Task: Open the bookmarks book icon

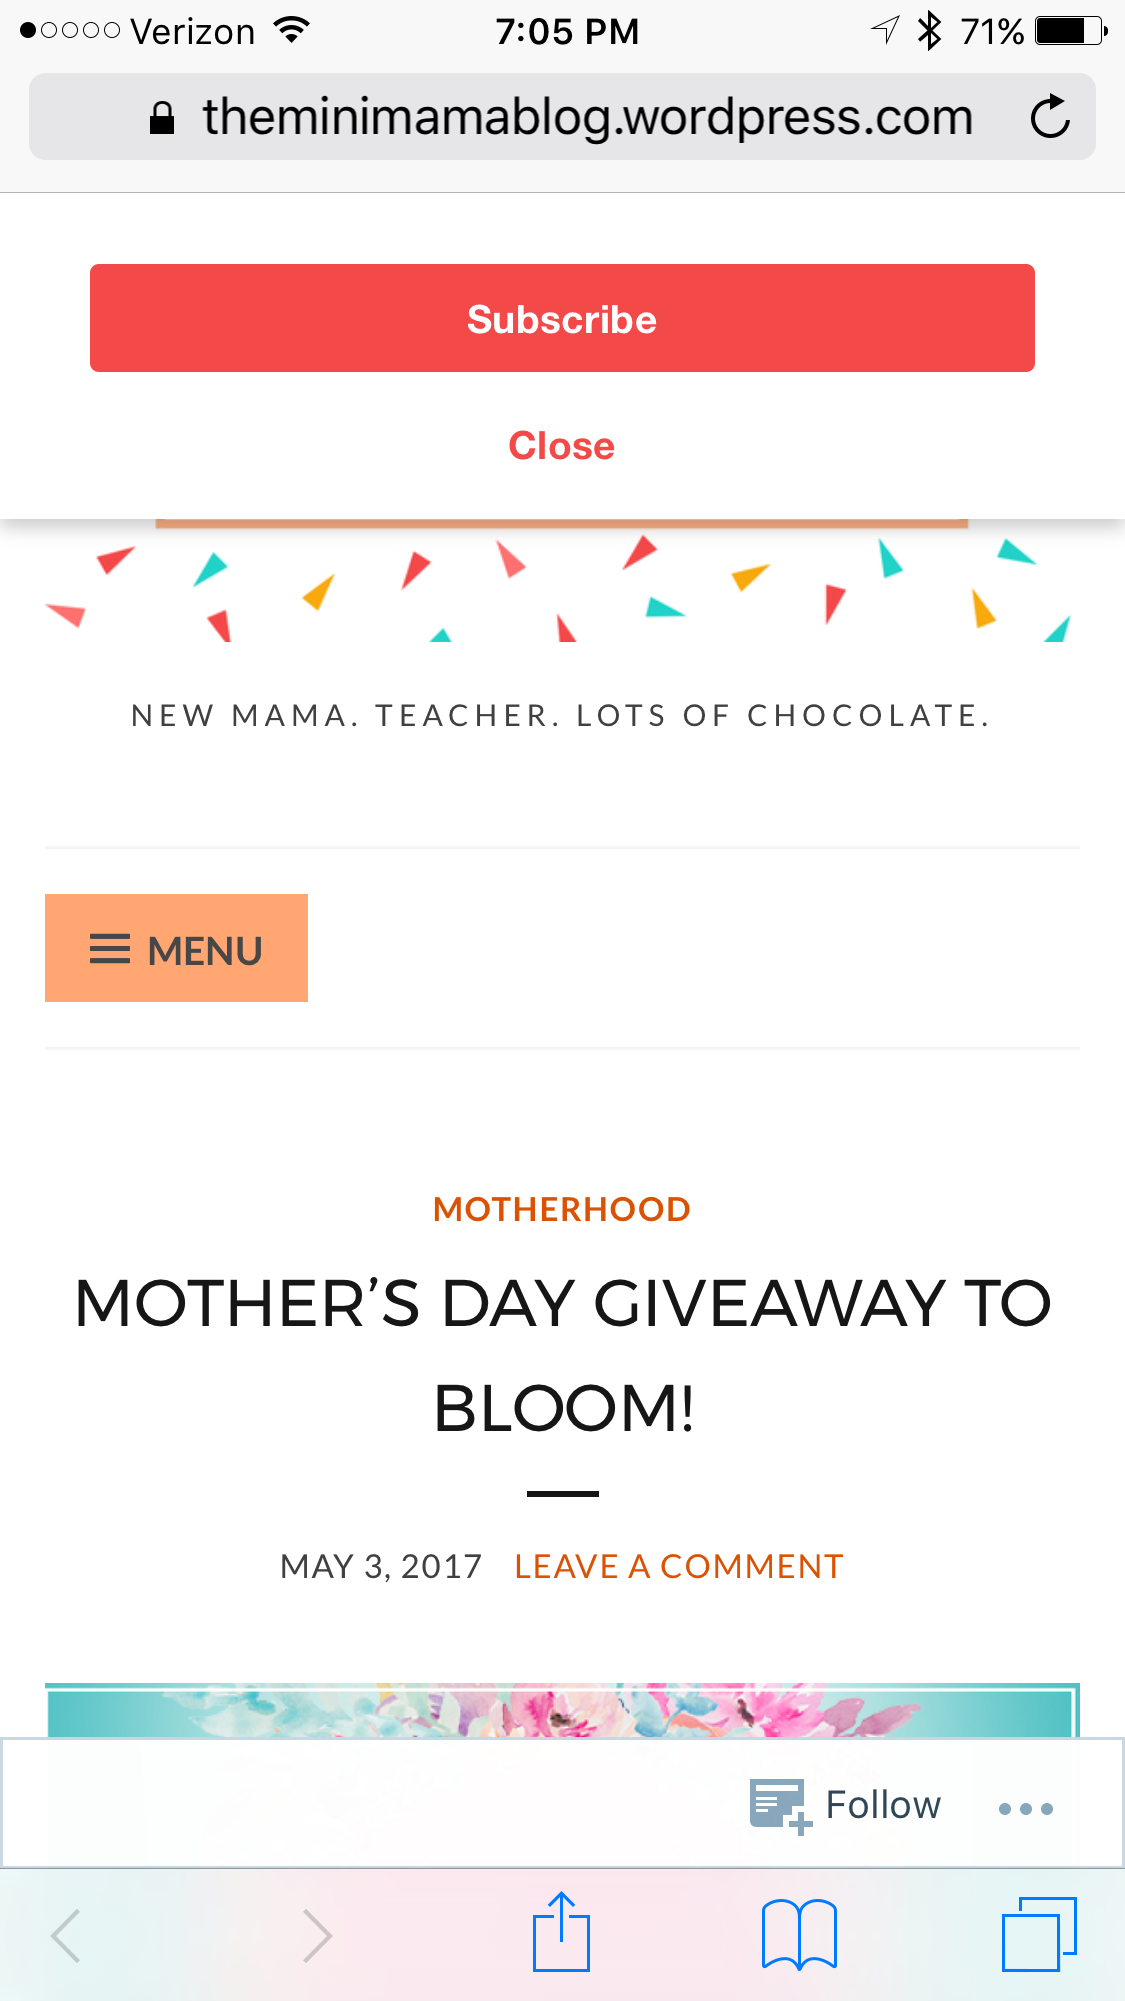Action: 799,1934
